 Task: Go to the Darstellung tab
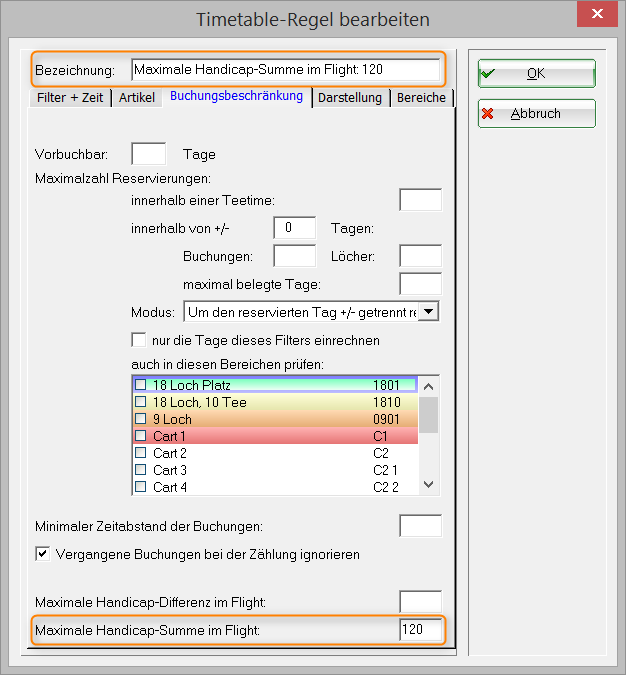click(x=350, y=98)
